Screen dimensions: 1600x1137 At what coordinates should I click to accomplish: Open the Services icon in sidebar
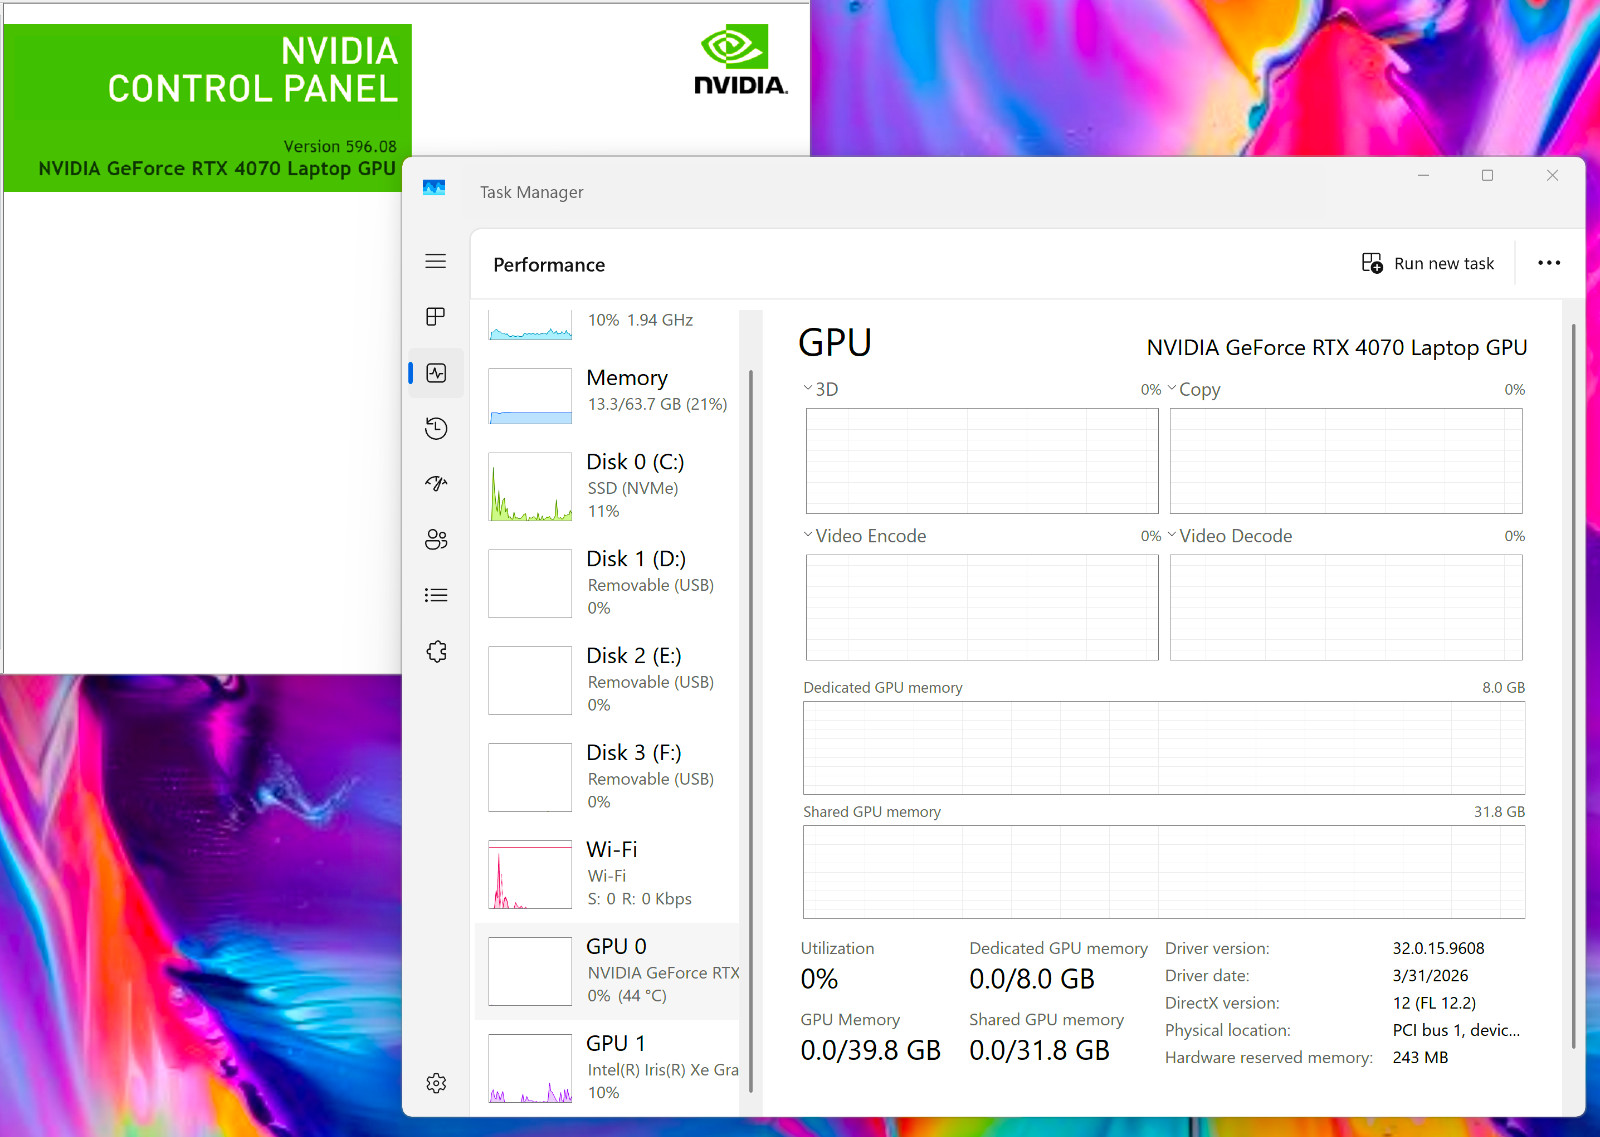(436, 651)
